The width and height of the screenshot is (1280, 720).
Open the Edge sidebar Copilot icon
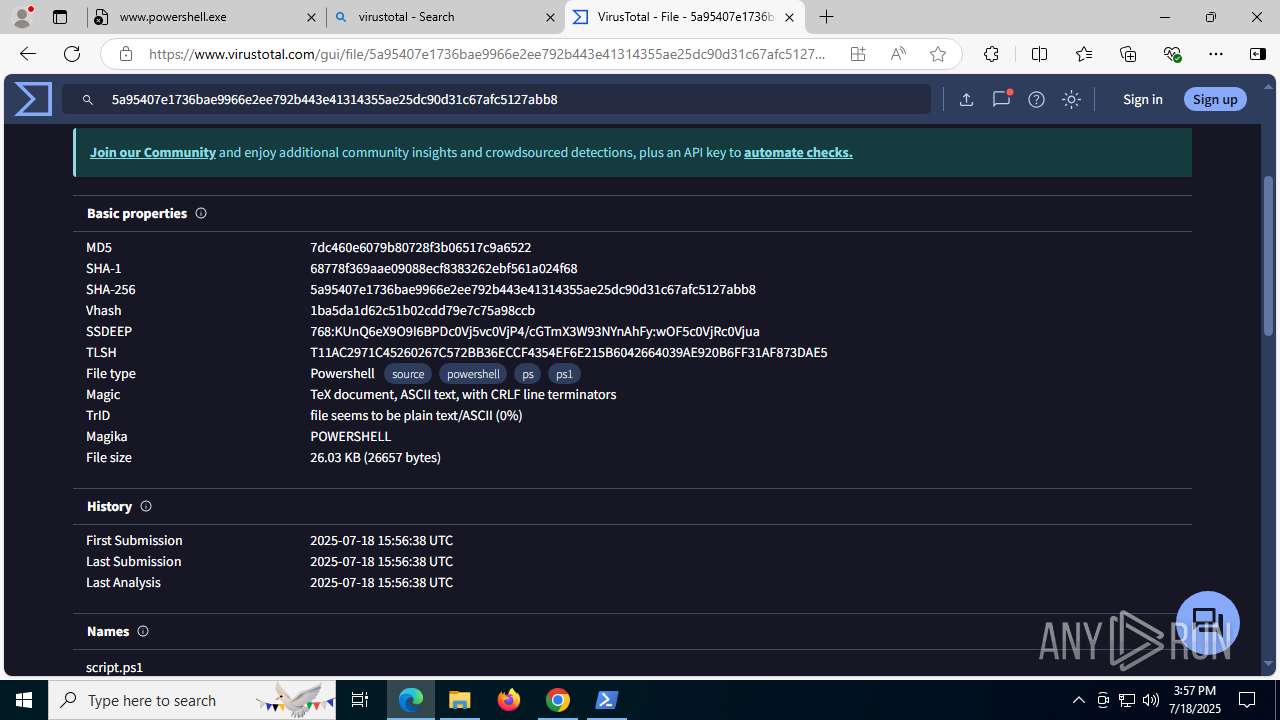(1258, 54)
